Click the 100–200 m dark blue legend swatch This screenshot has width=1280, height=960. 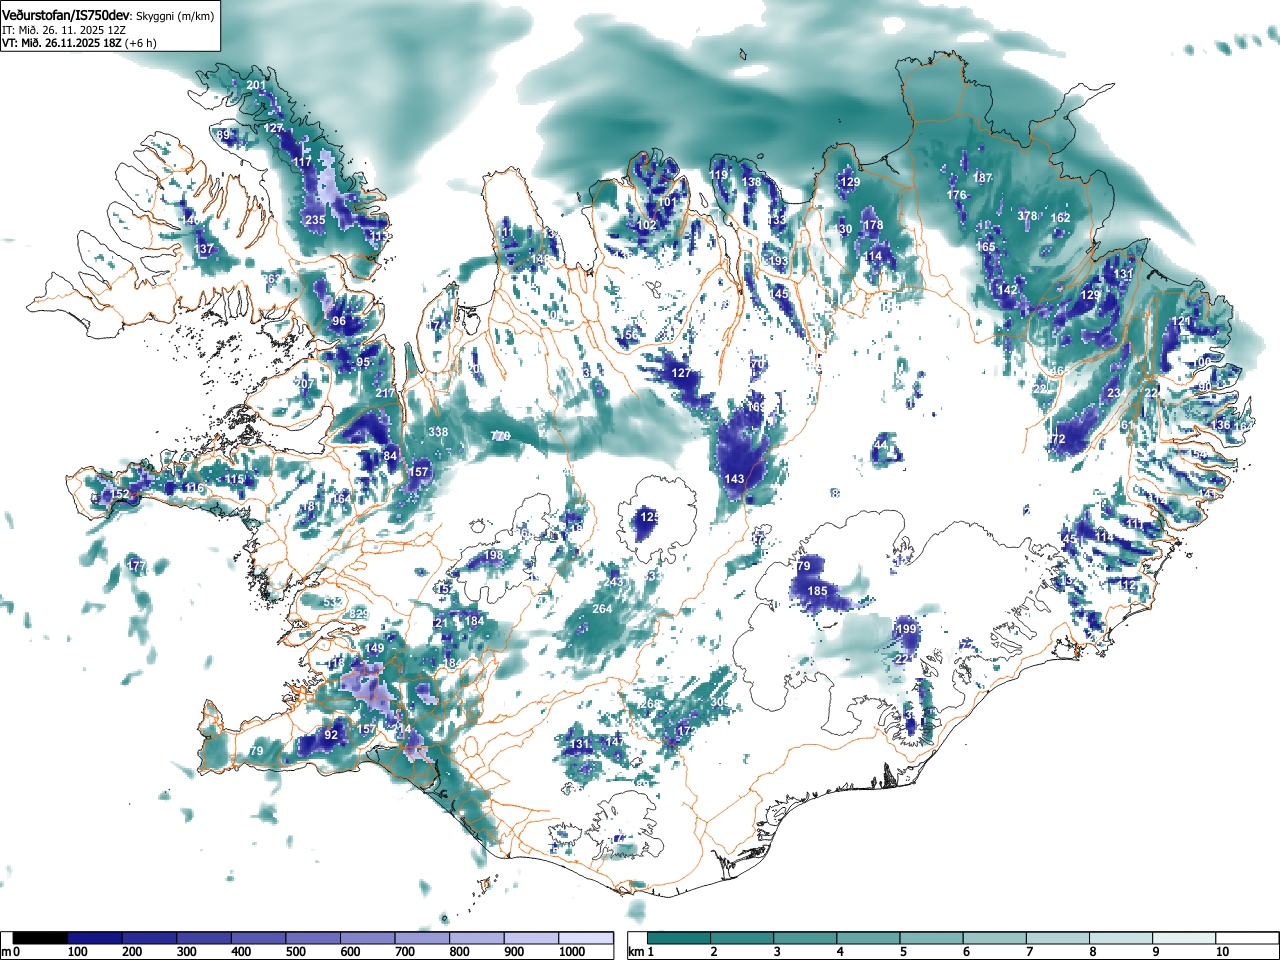(x=95, y=938)
